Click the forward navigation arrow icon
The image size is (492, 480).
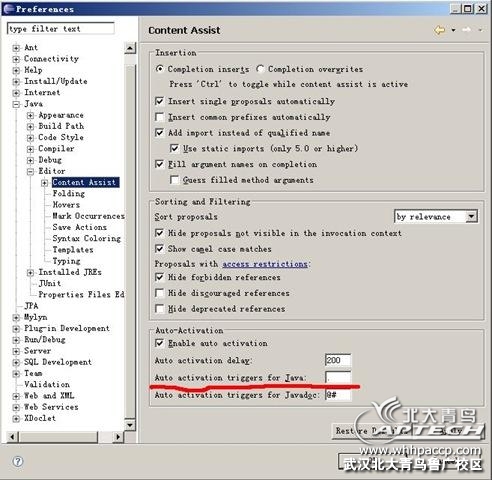pos(466,30)
